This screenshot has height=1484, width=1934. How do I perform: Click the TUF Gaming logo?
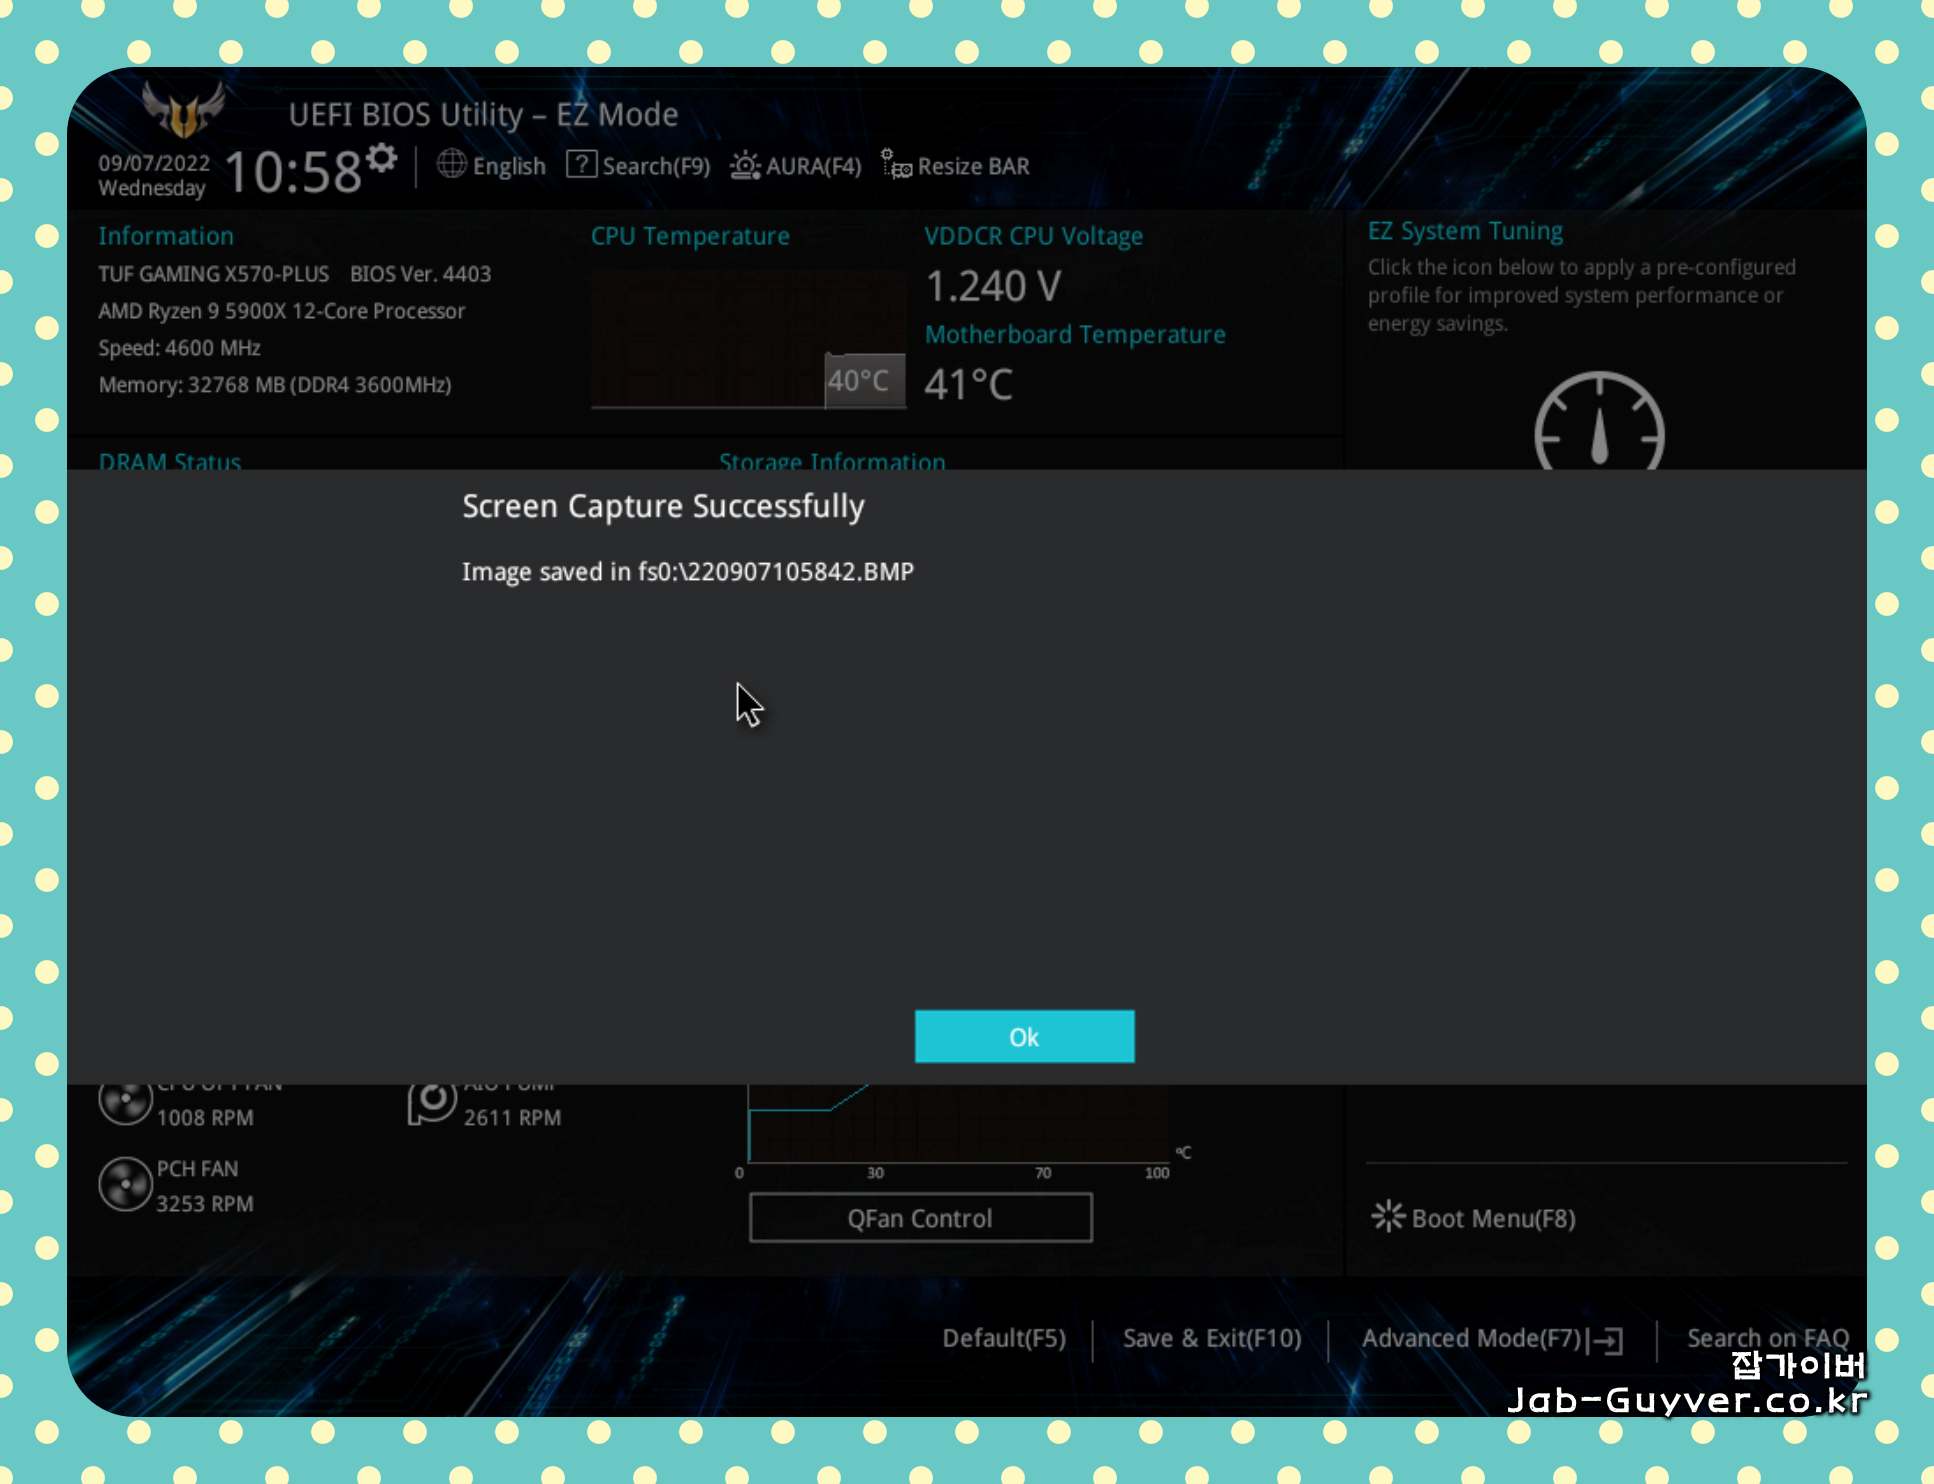coord(183,111)
